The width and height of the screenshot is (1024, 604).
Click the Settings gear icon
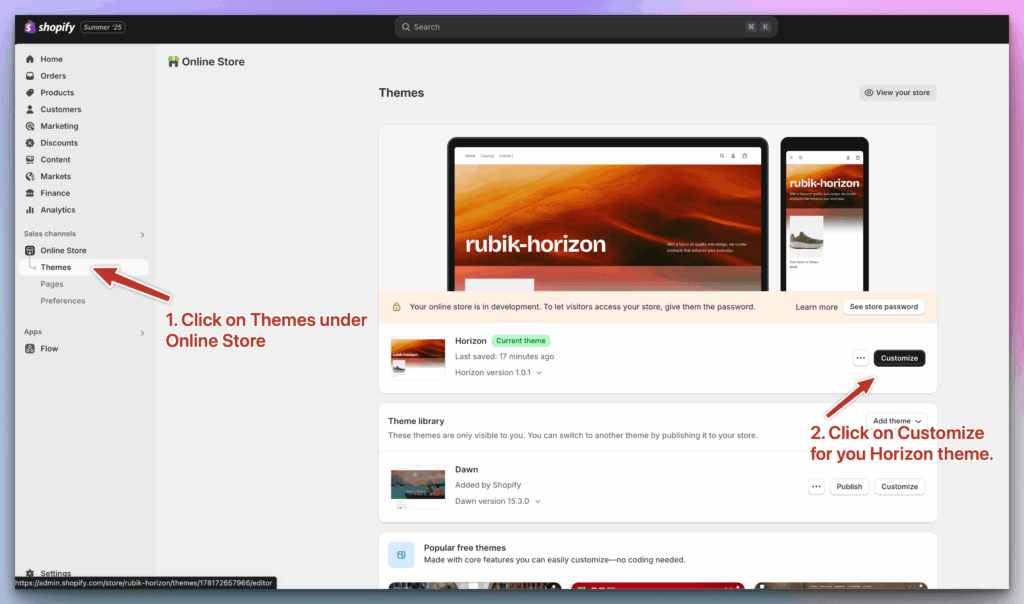30,573
